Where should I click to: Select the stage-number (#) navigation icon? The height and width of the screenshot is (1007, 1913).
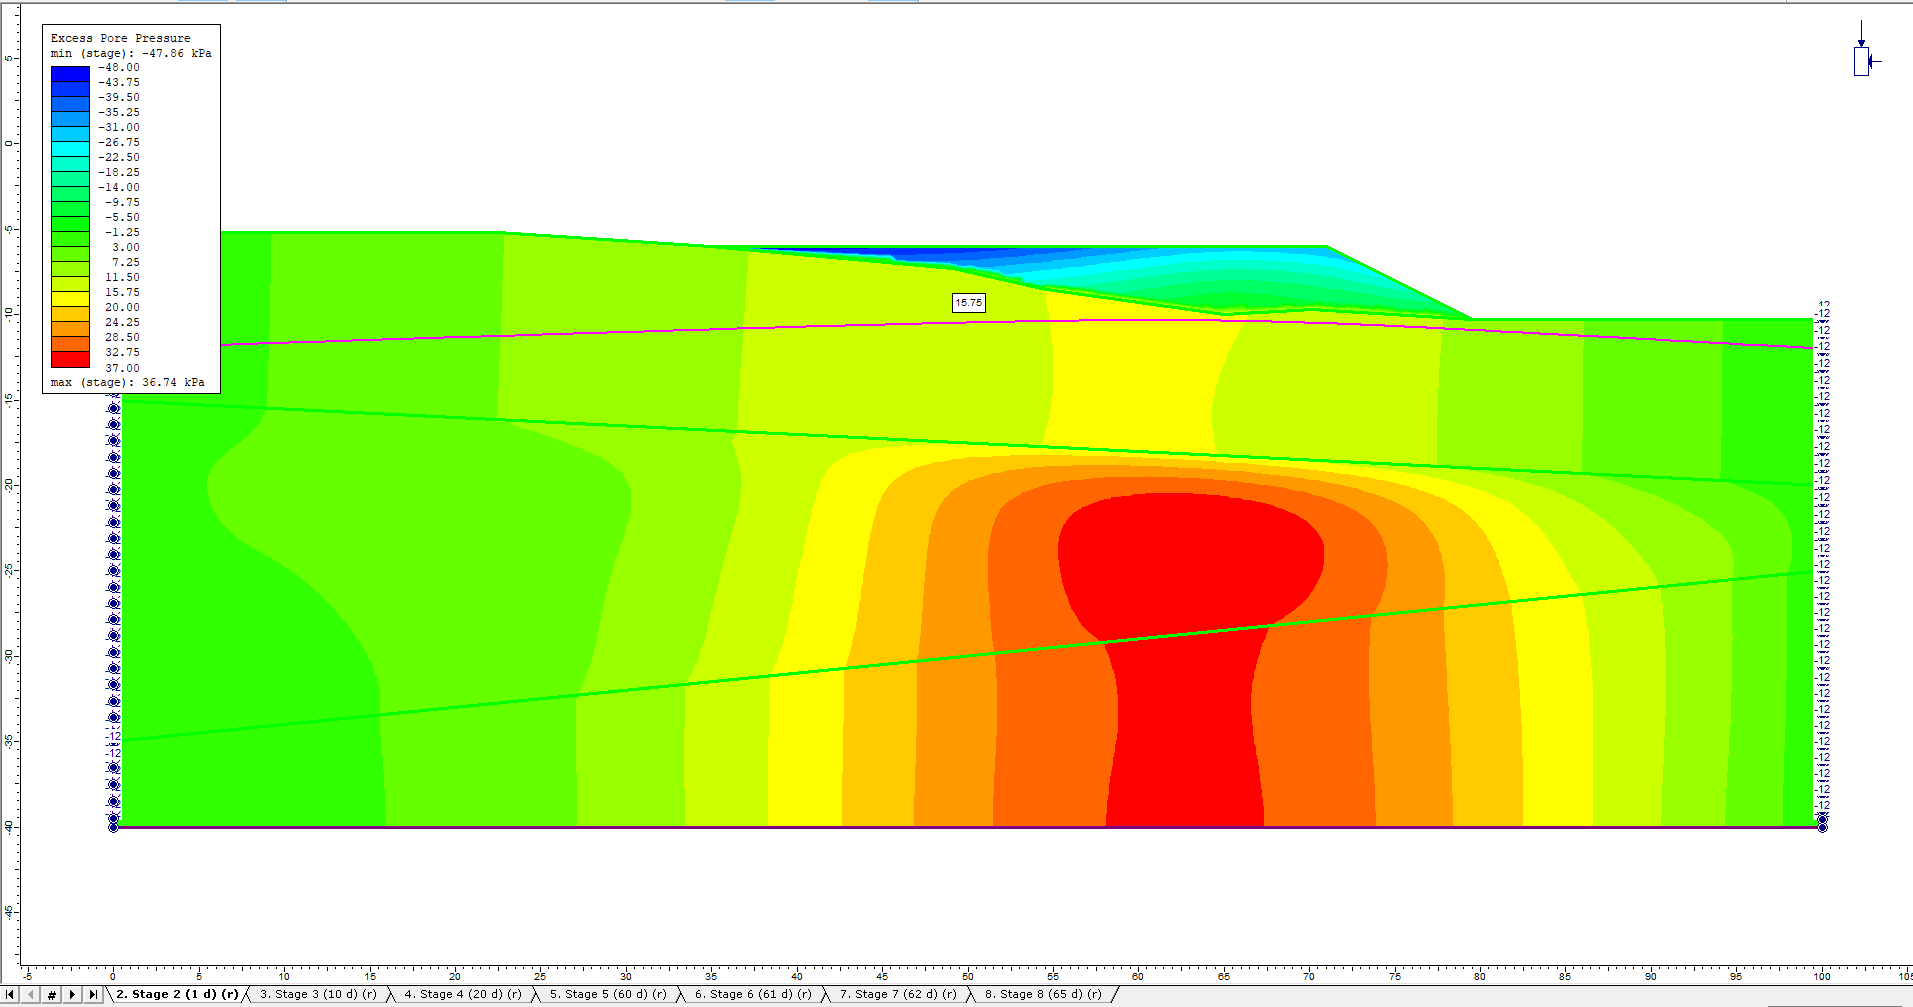[x=52, y=995]
